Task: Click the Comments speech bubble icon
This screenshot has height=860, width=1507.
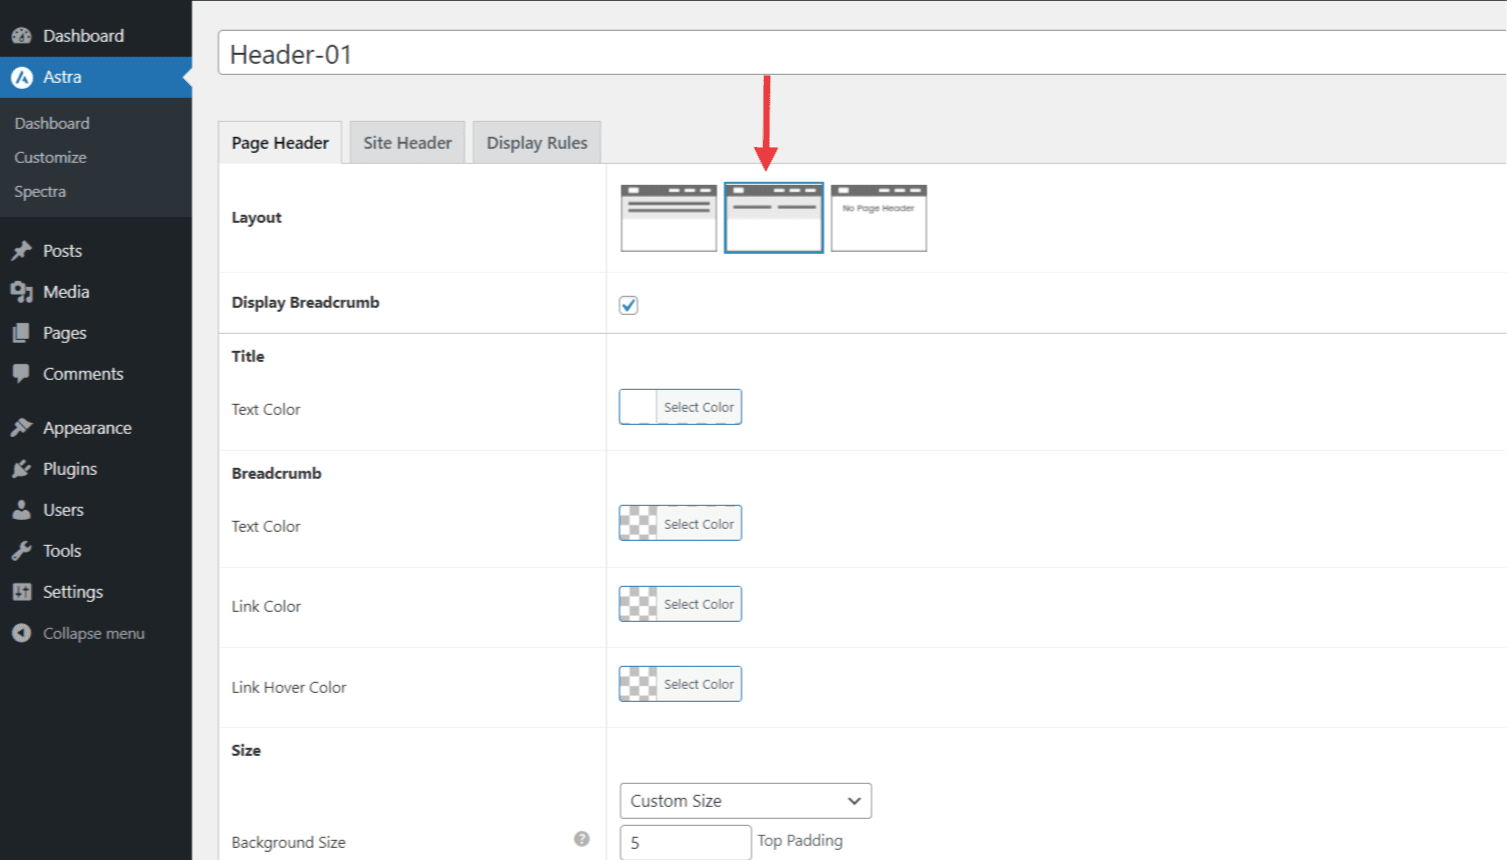Action: [22, 374]
